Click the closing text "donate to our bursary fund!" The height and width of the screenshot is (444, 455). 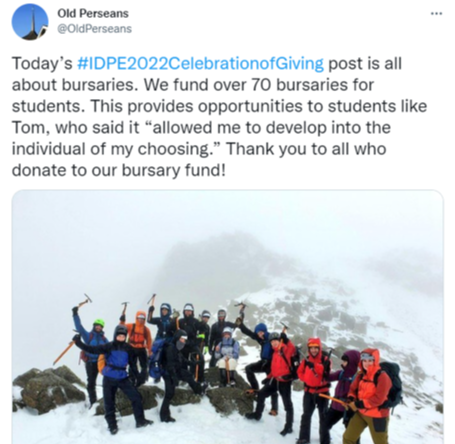119,170
